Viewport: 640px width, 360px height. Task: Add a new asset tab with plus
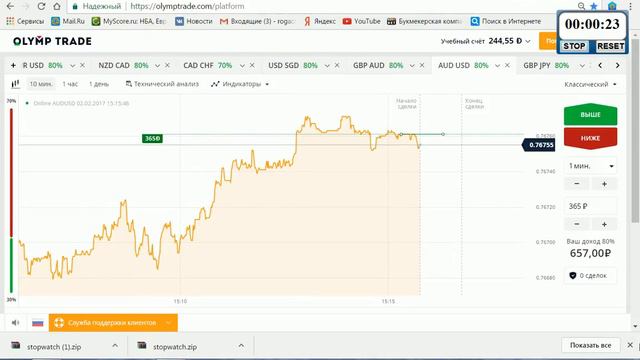click(13, 65)
